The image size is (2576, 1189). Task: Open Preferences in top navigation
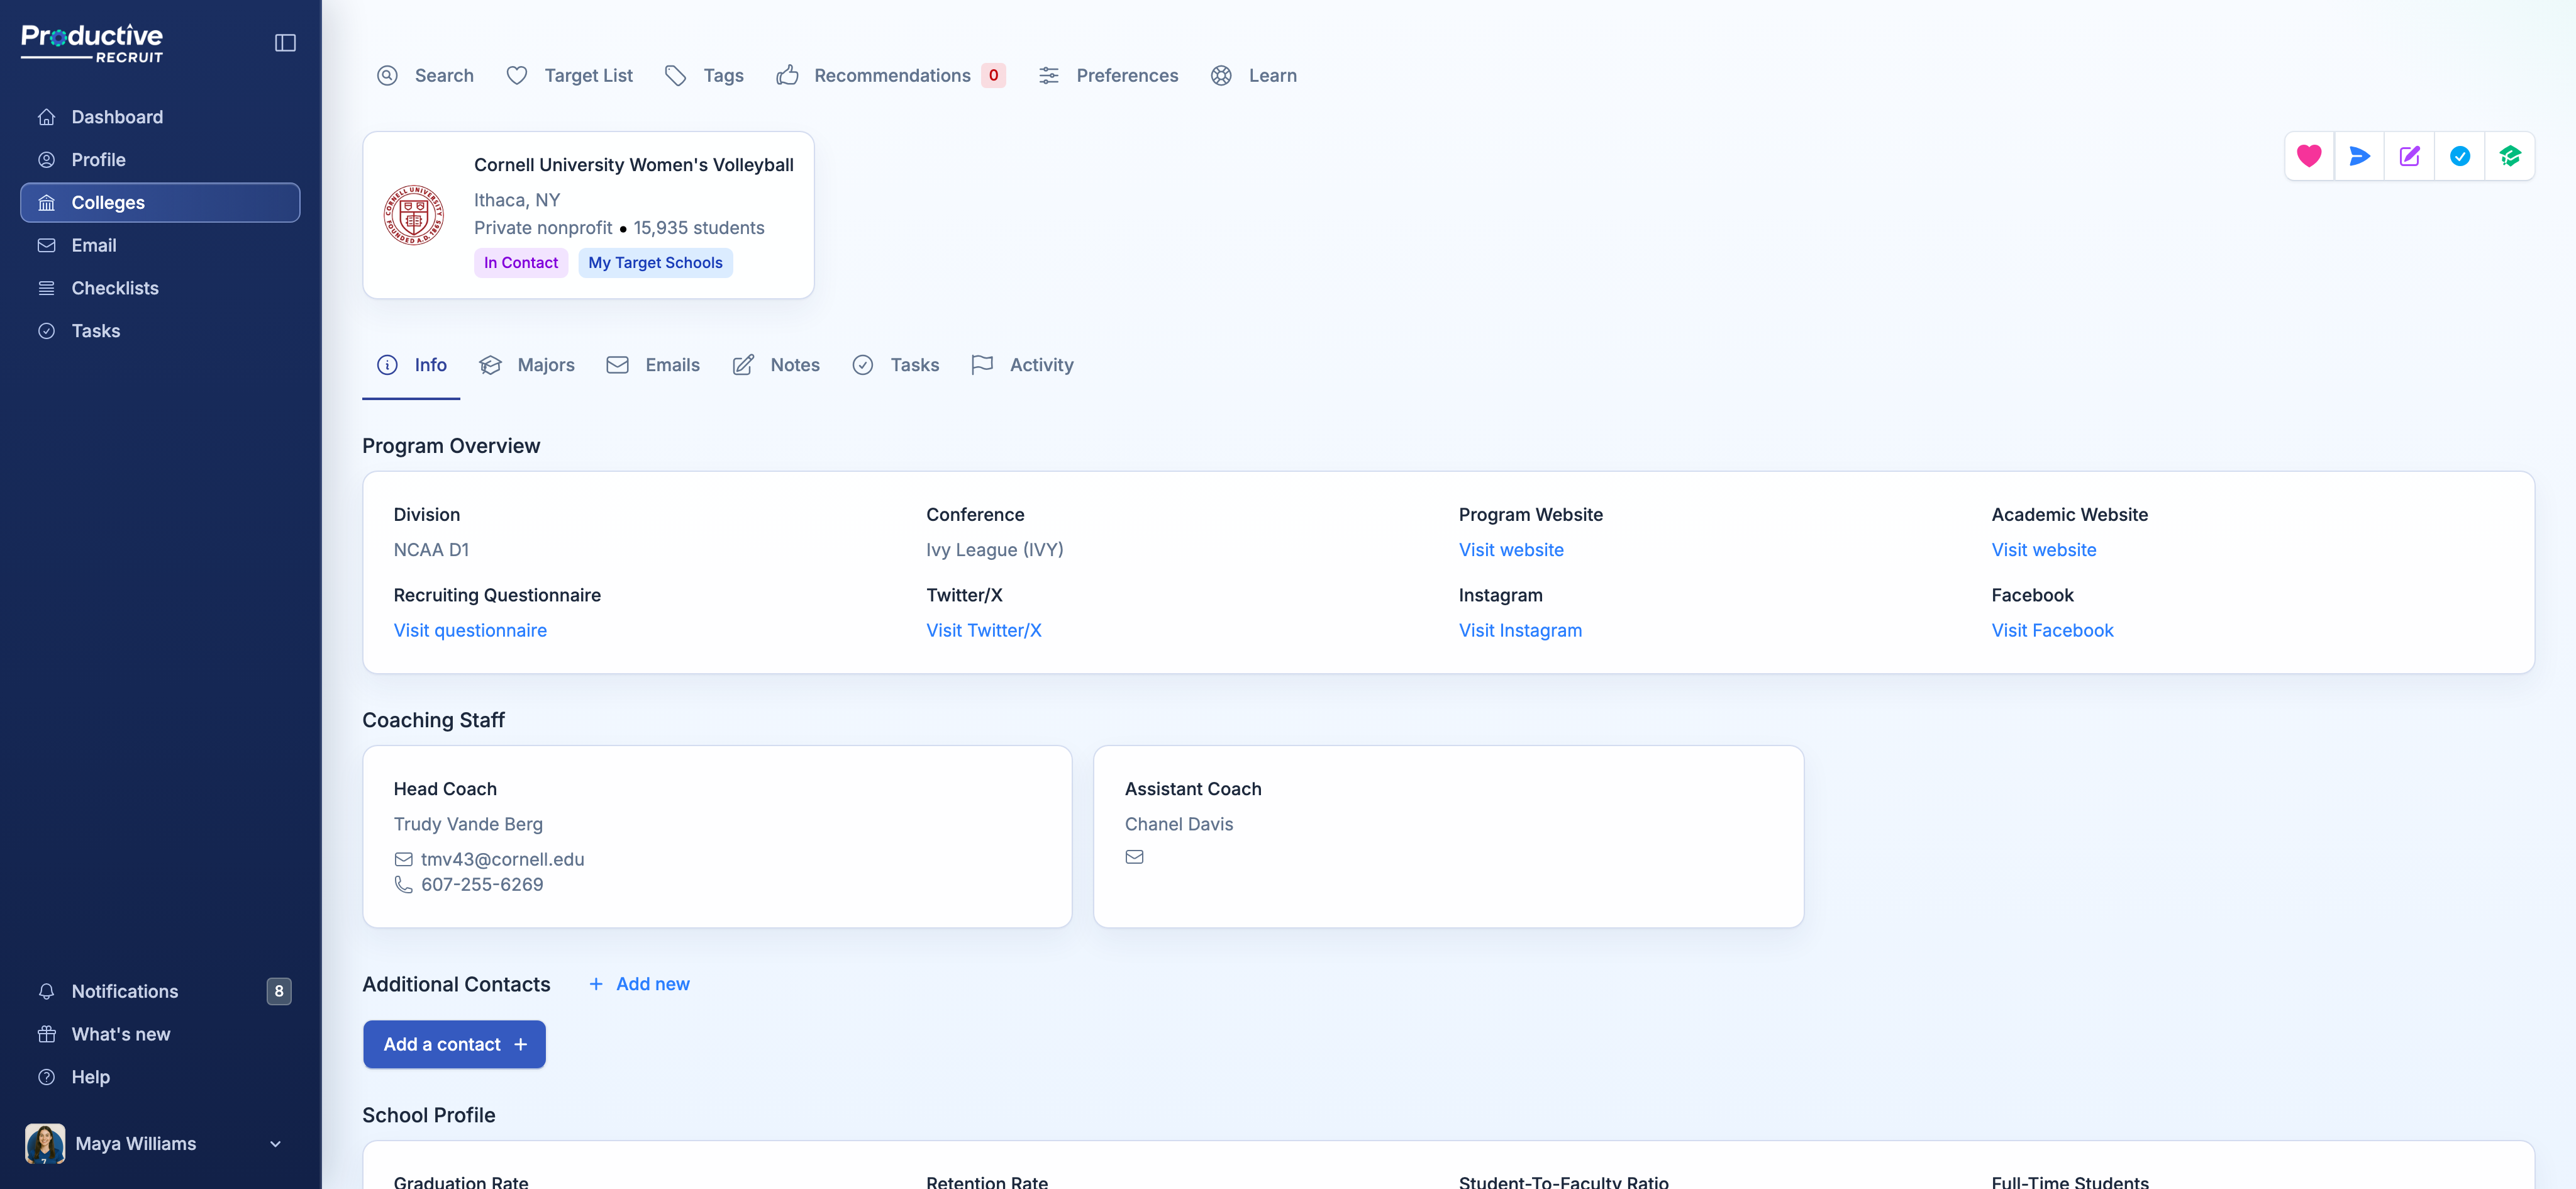pyautogui.click(x=1108, y=75)
